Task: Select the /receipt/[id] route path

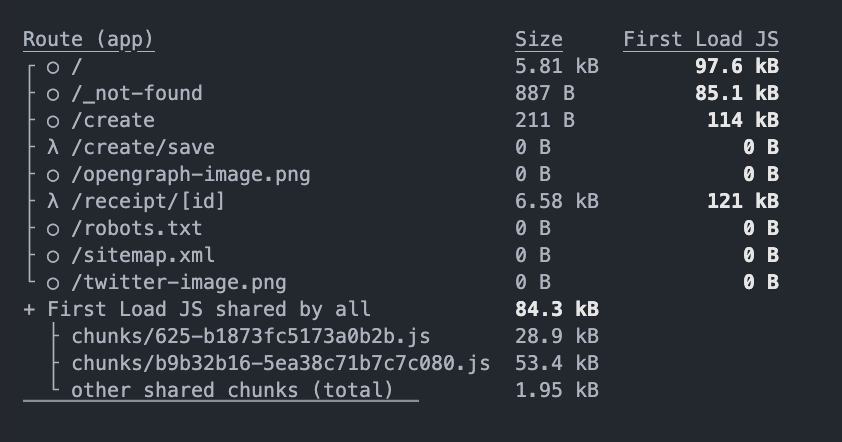Action: tap(148, 201)
